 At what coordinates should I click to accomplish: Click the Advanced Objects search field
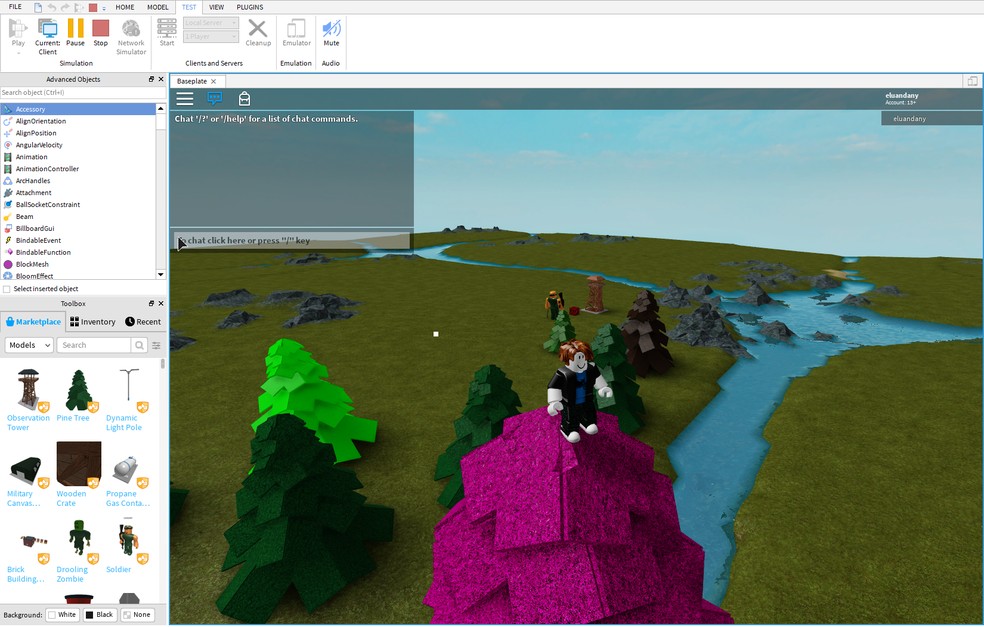[x=83, y=92]
